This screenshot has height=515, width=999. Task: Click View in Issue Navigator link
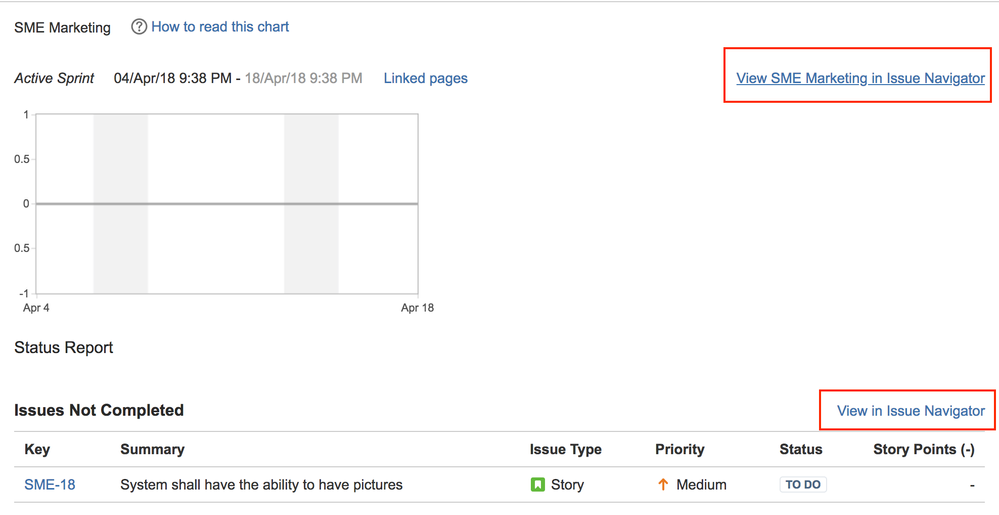tap(911, 411)
